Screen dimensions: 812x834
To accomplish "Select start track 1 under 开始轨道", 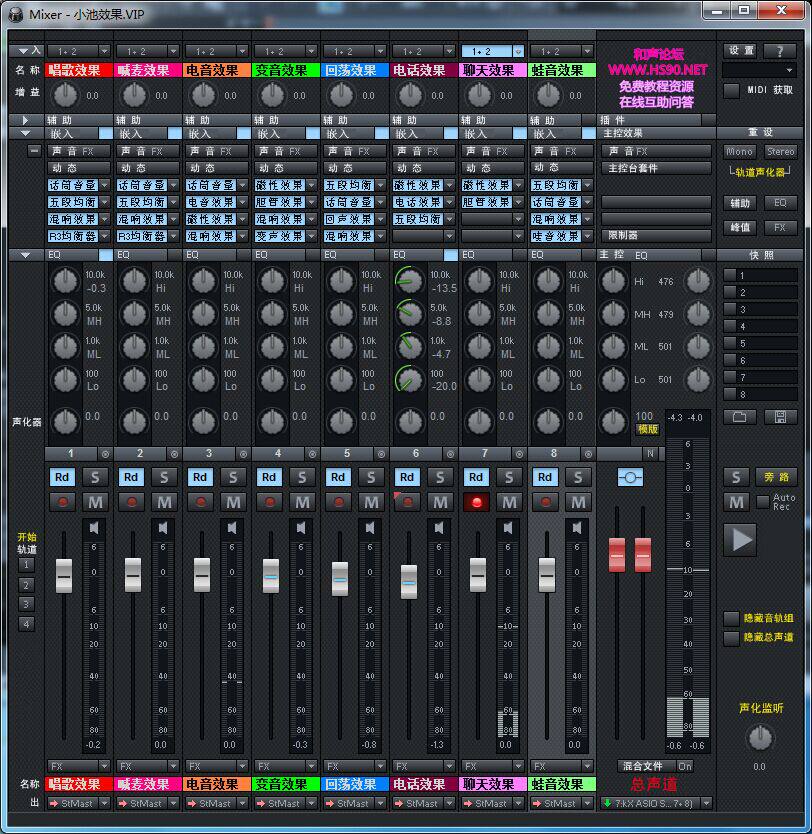I will tap(26, 565).
